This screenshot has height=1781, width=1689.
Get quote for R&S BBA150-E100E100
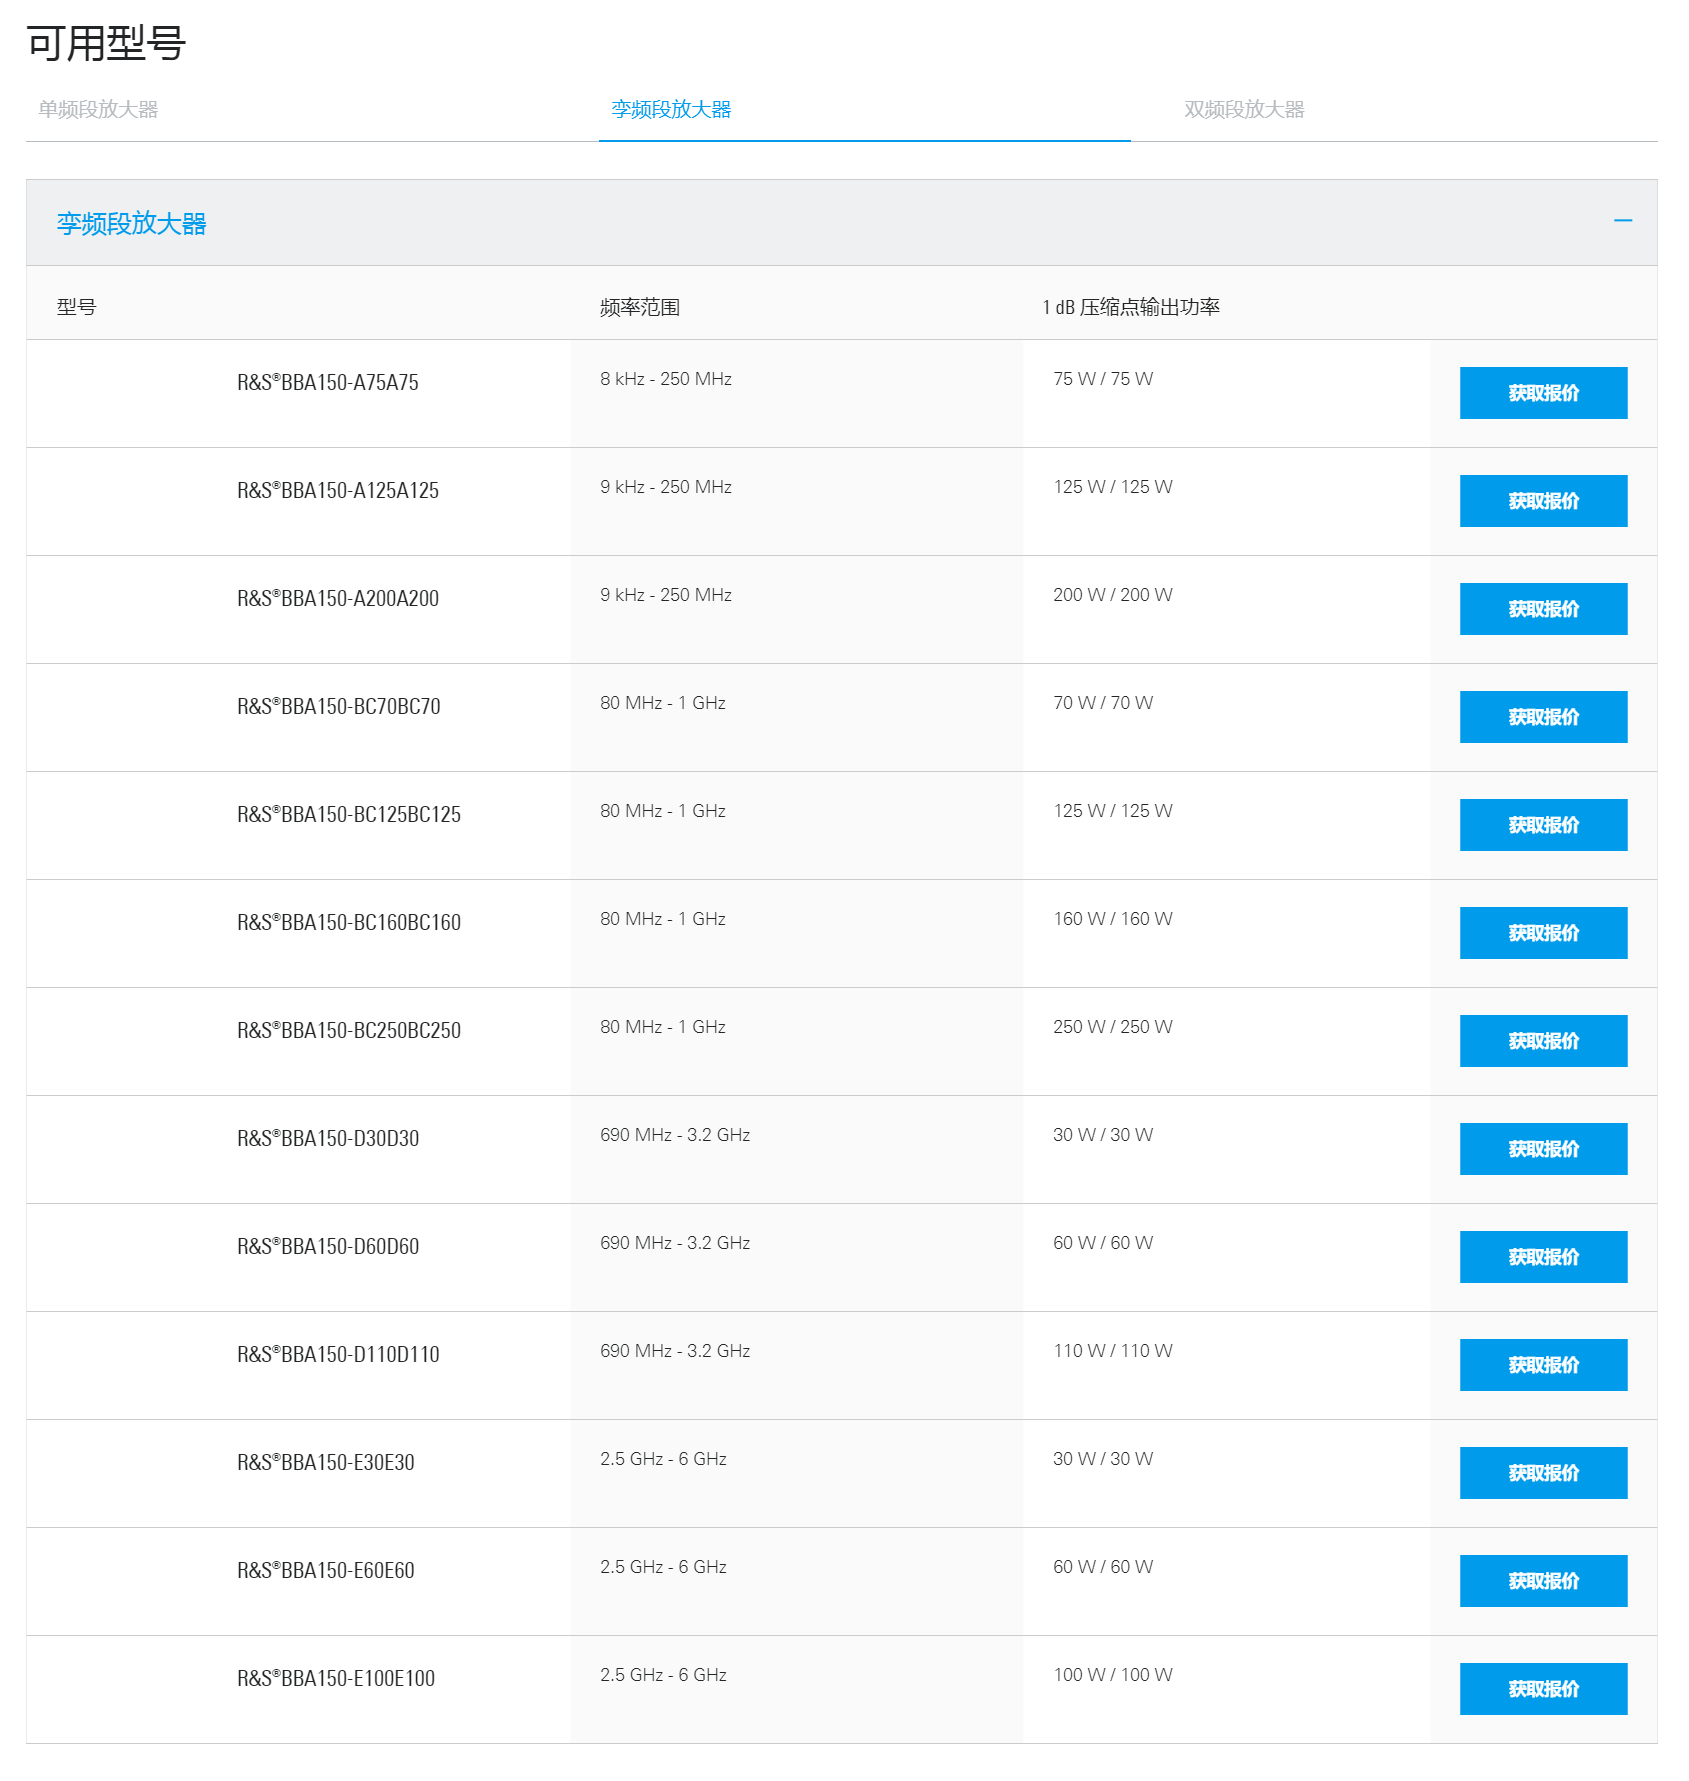point(1543,1689)
